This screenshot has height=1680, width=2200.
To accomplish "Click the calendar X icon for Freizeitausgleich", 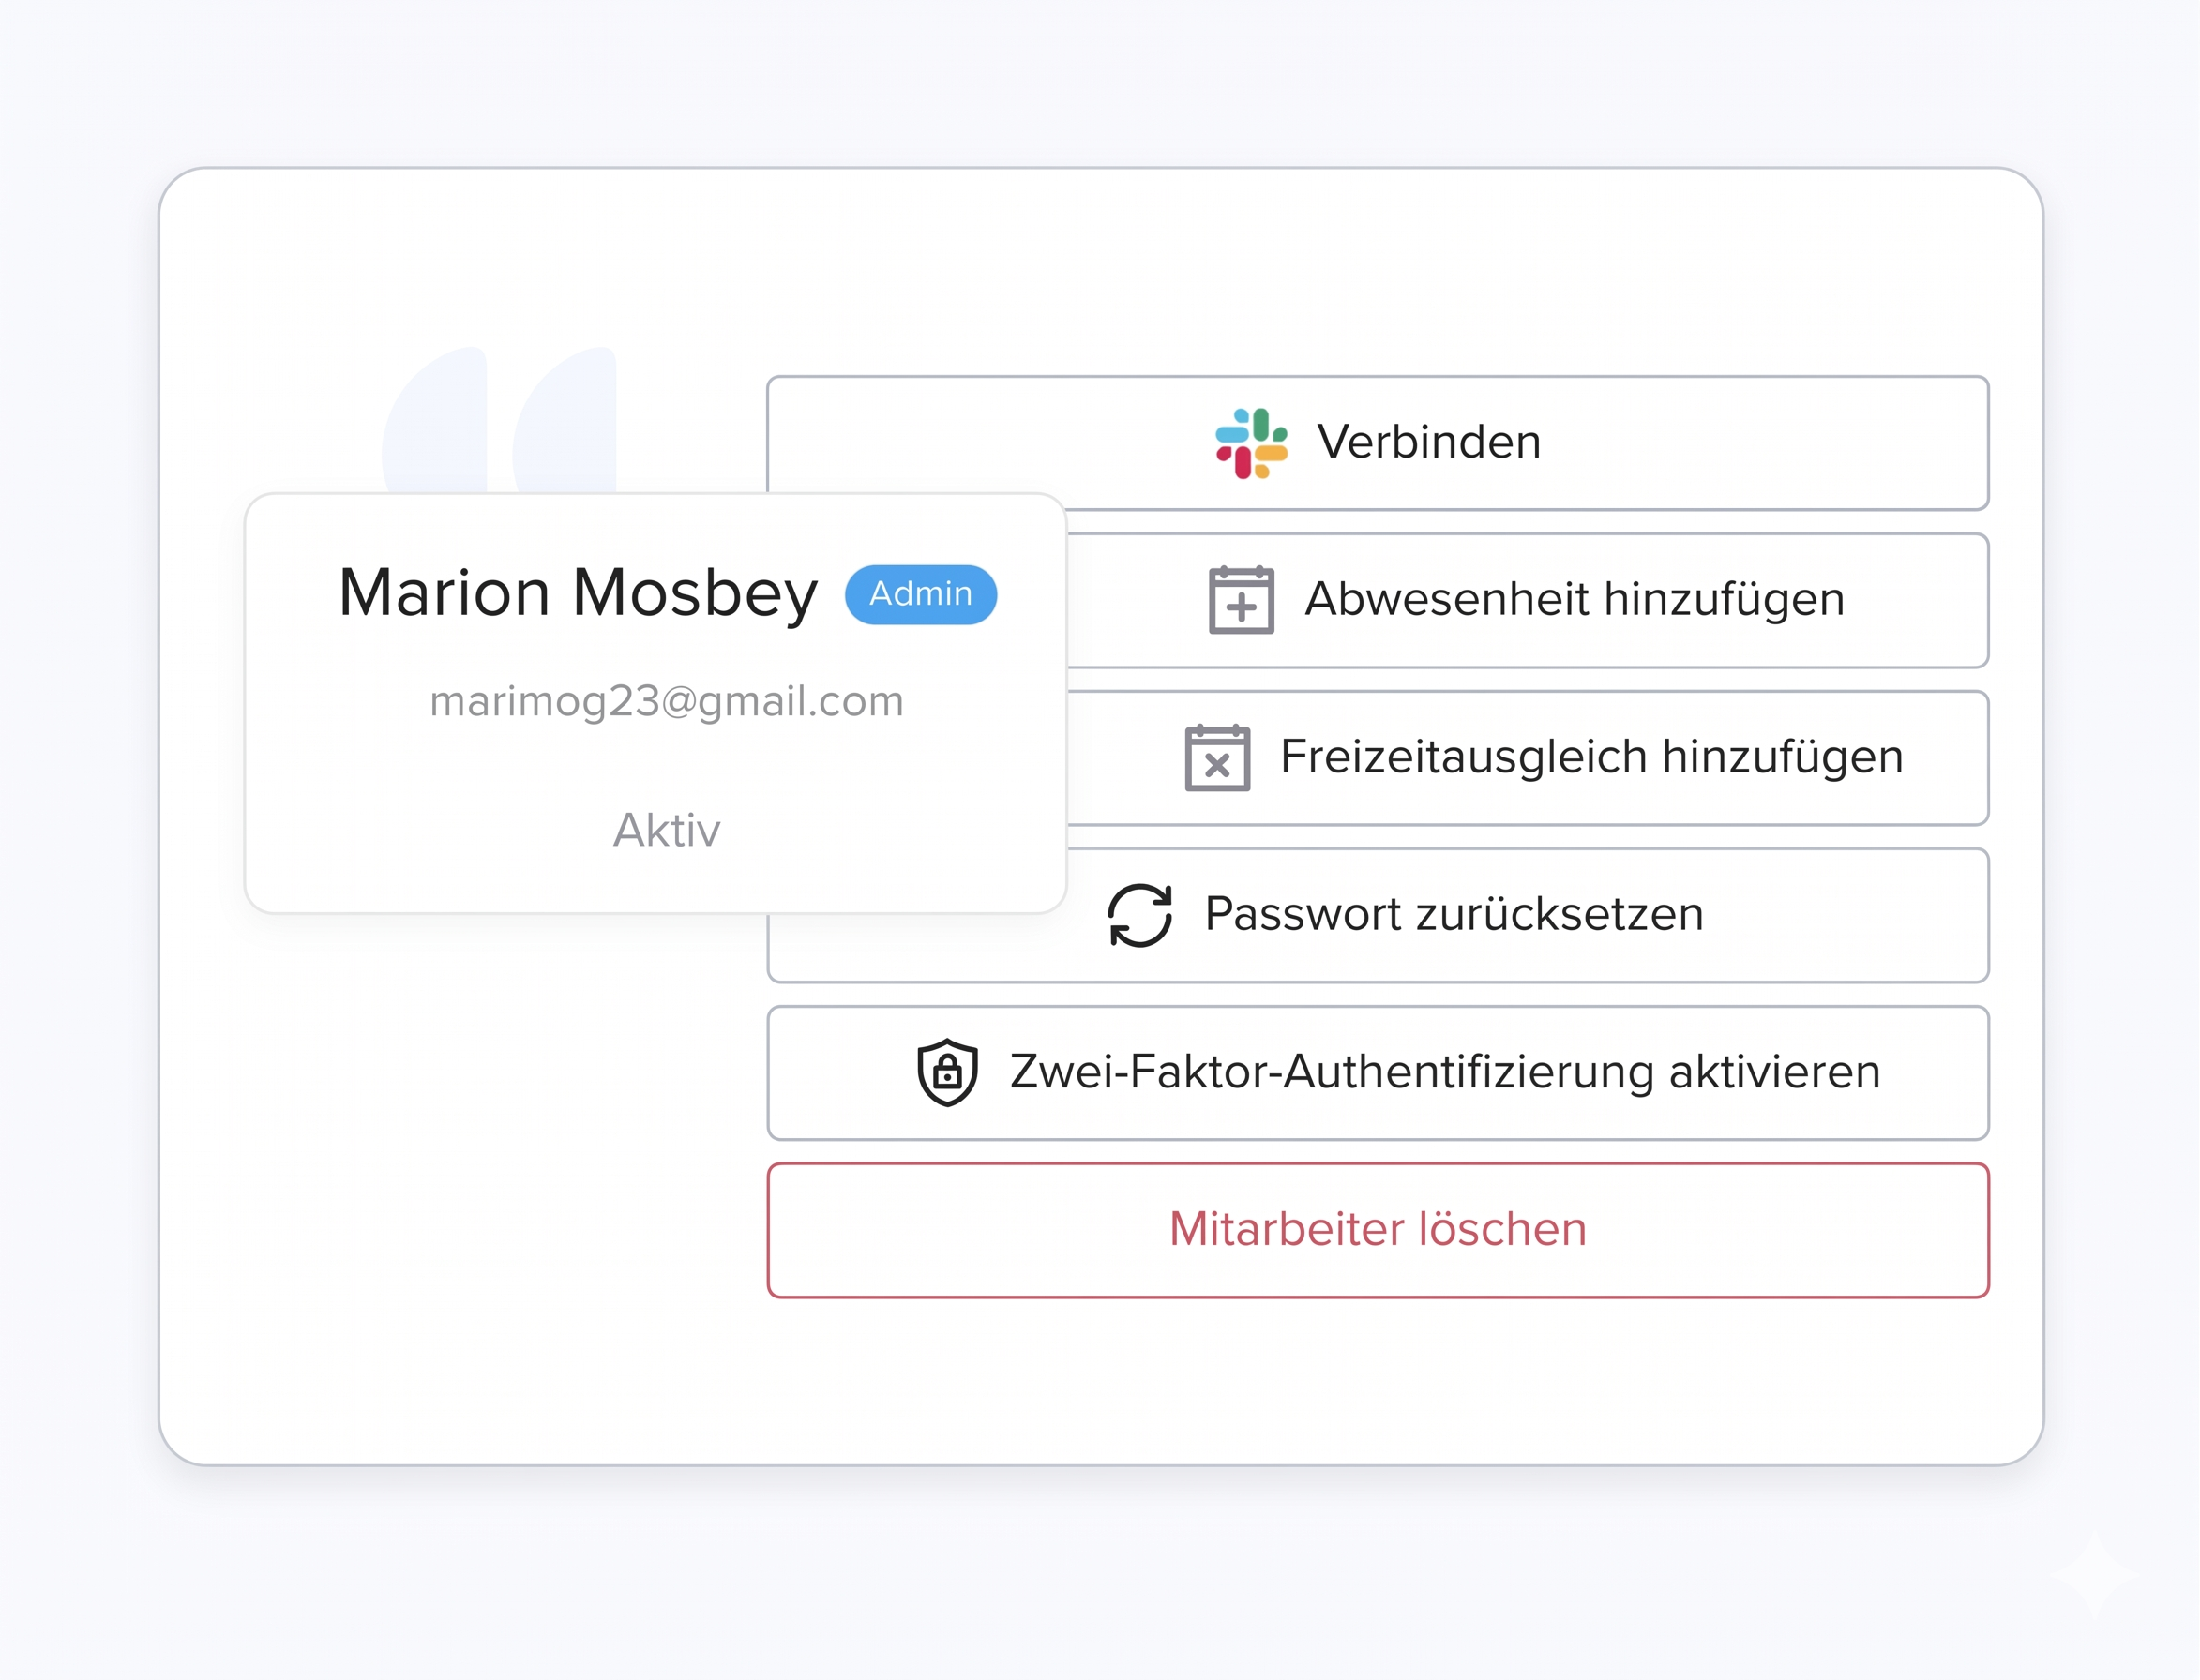I will tap(1217, 758).
